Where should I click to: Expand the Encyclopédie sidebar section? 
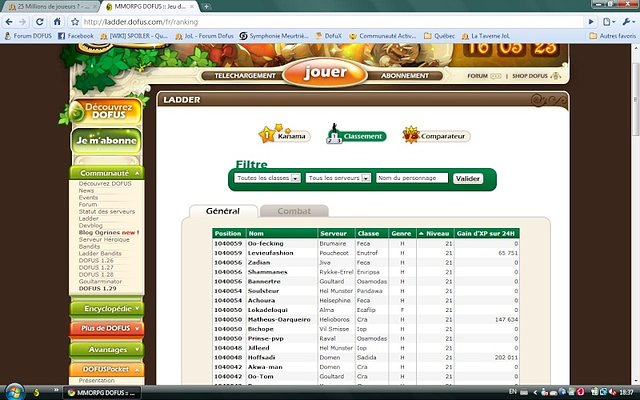click(x=105, y=309)
